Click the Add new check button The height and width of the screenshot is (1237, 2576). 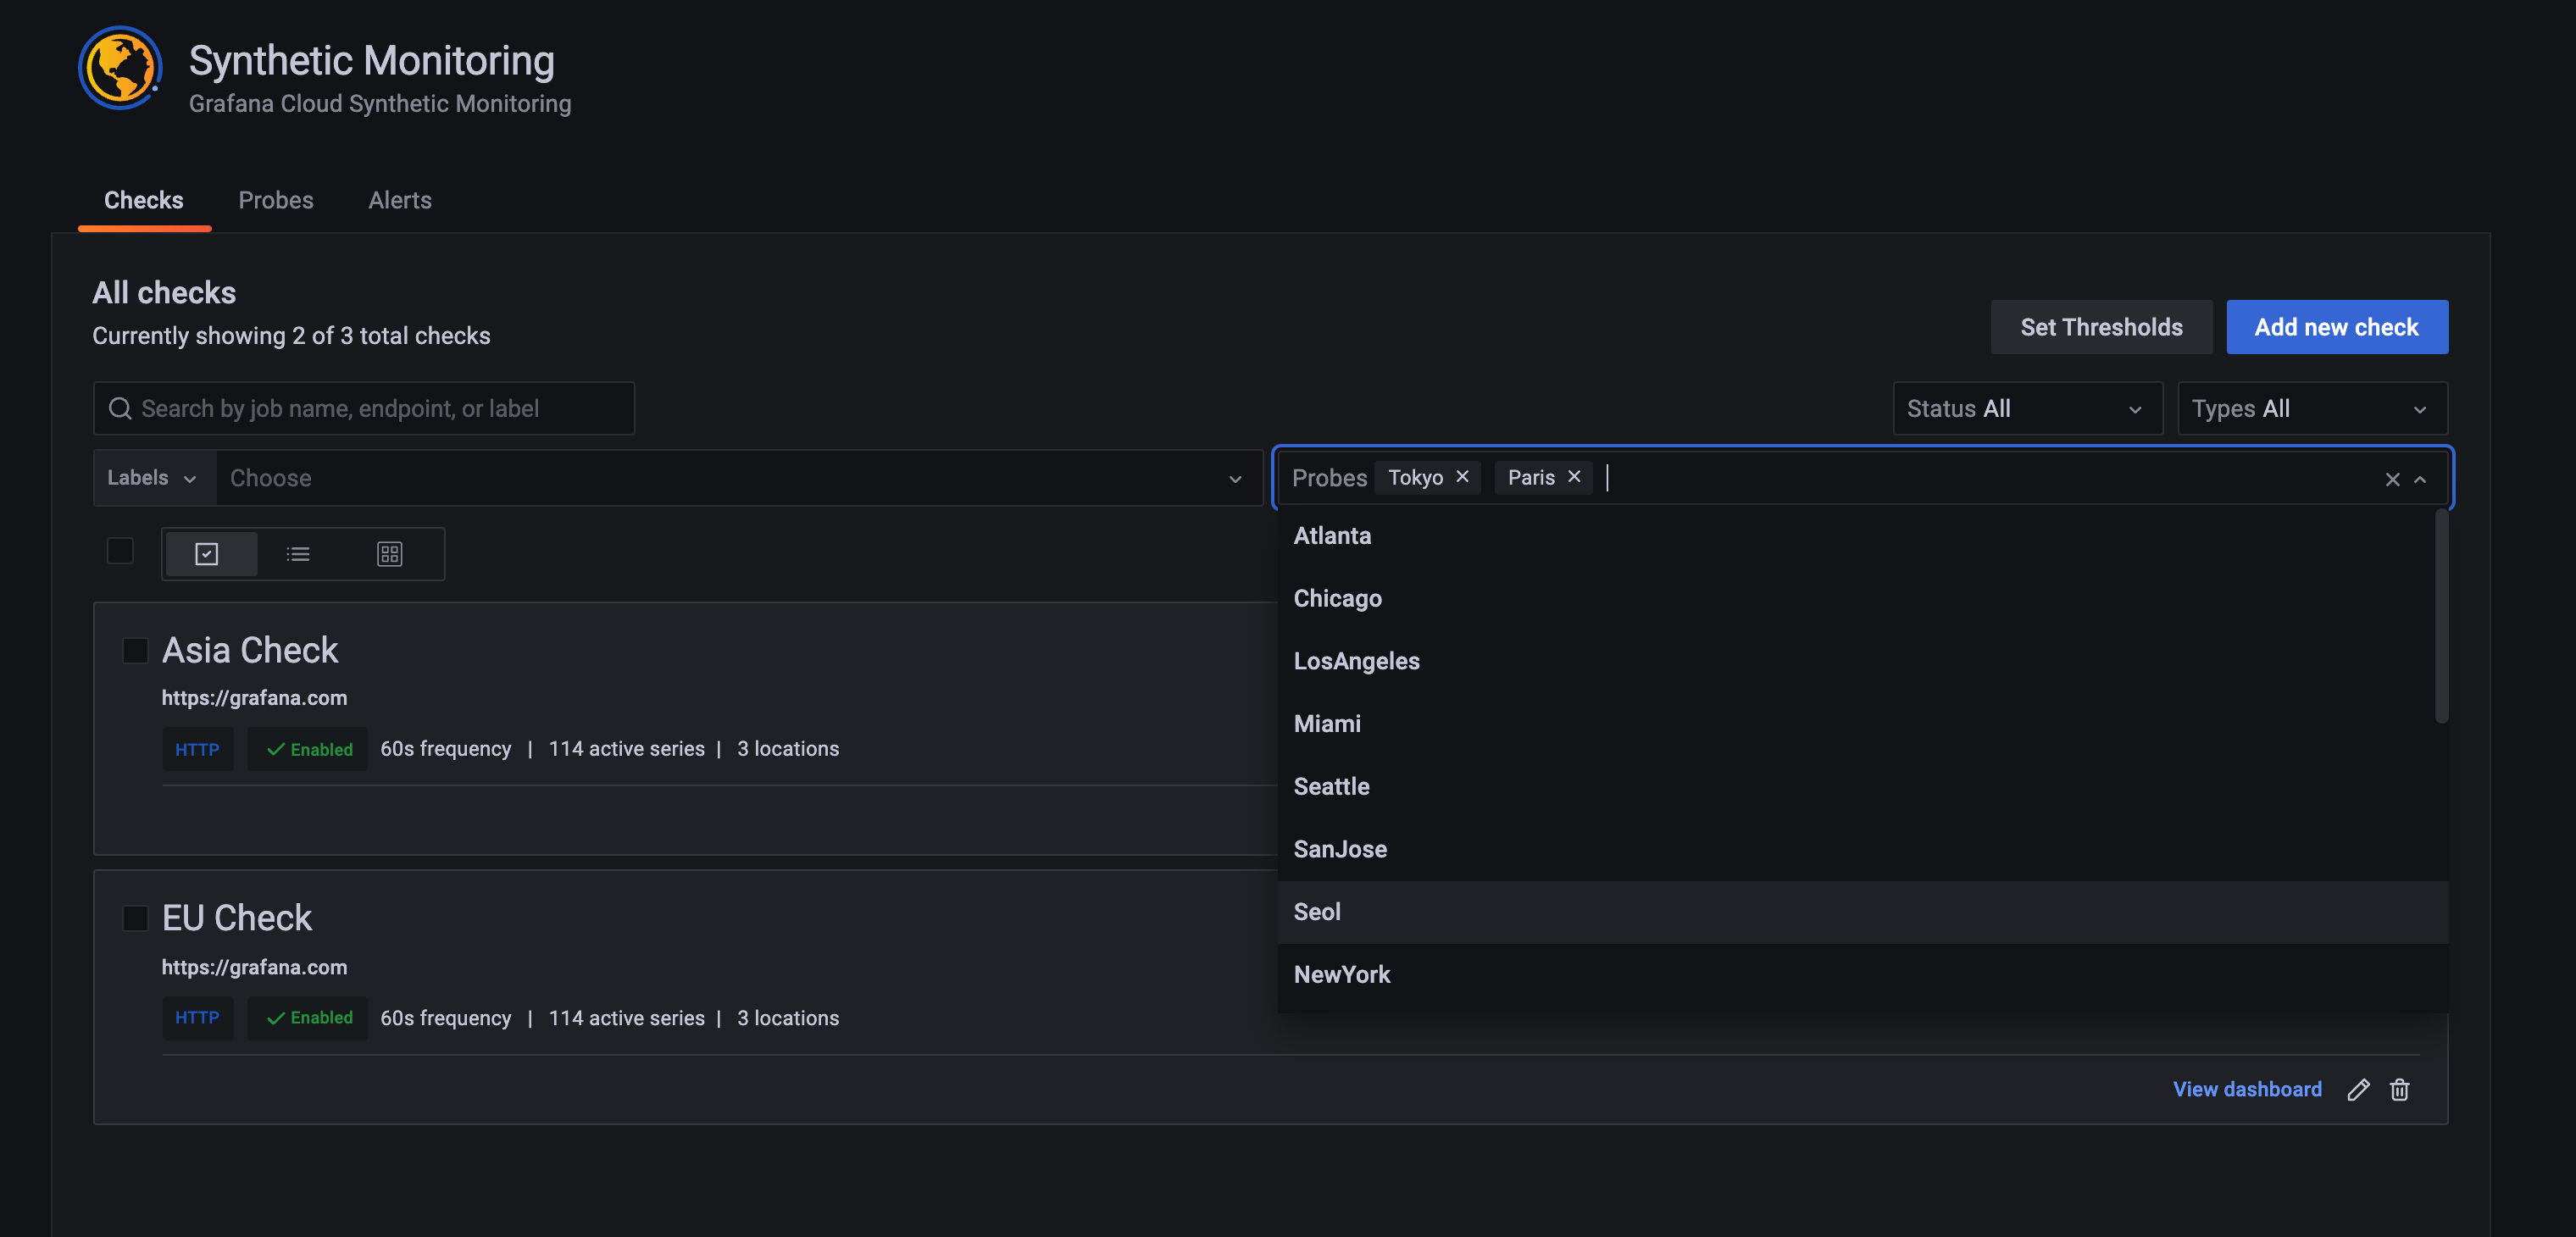pyautogui.click(x=2336, y=327)
